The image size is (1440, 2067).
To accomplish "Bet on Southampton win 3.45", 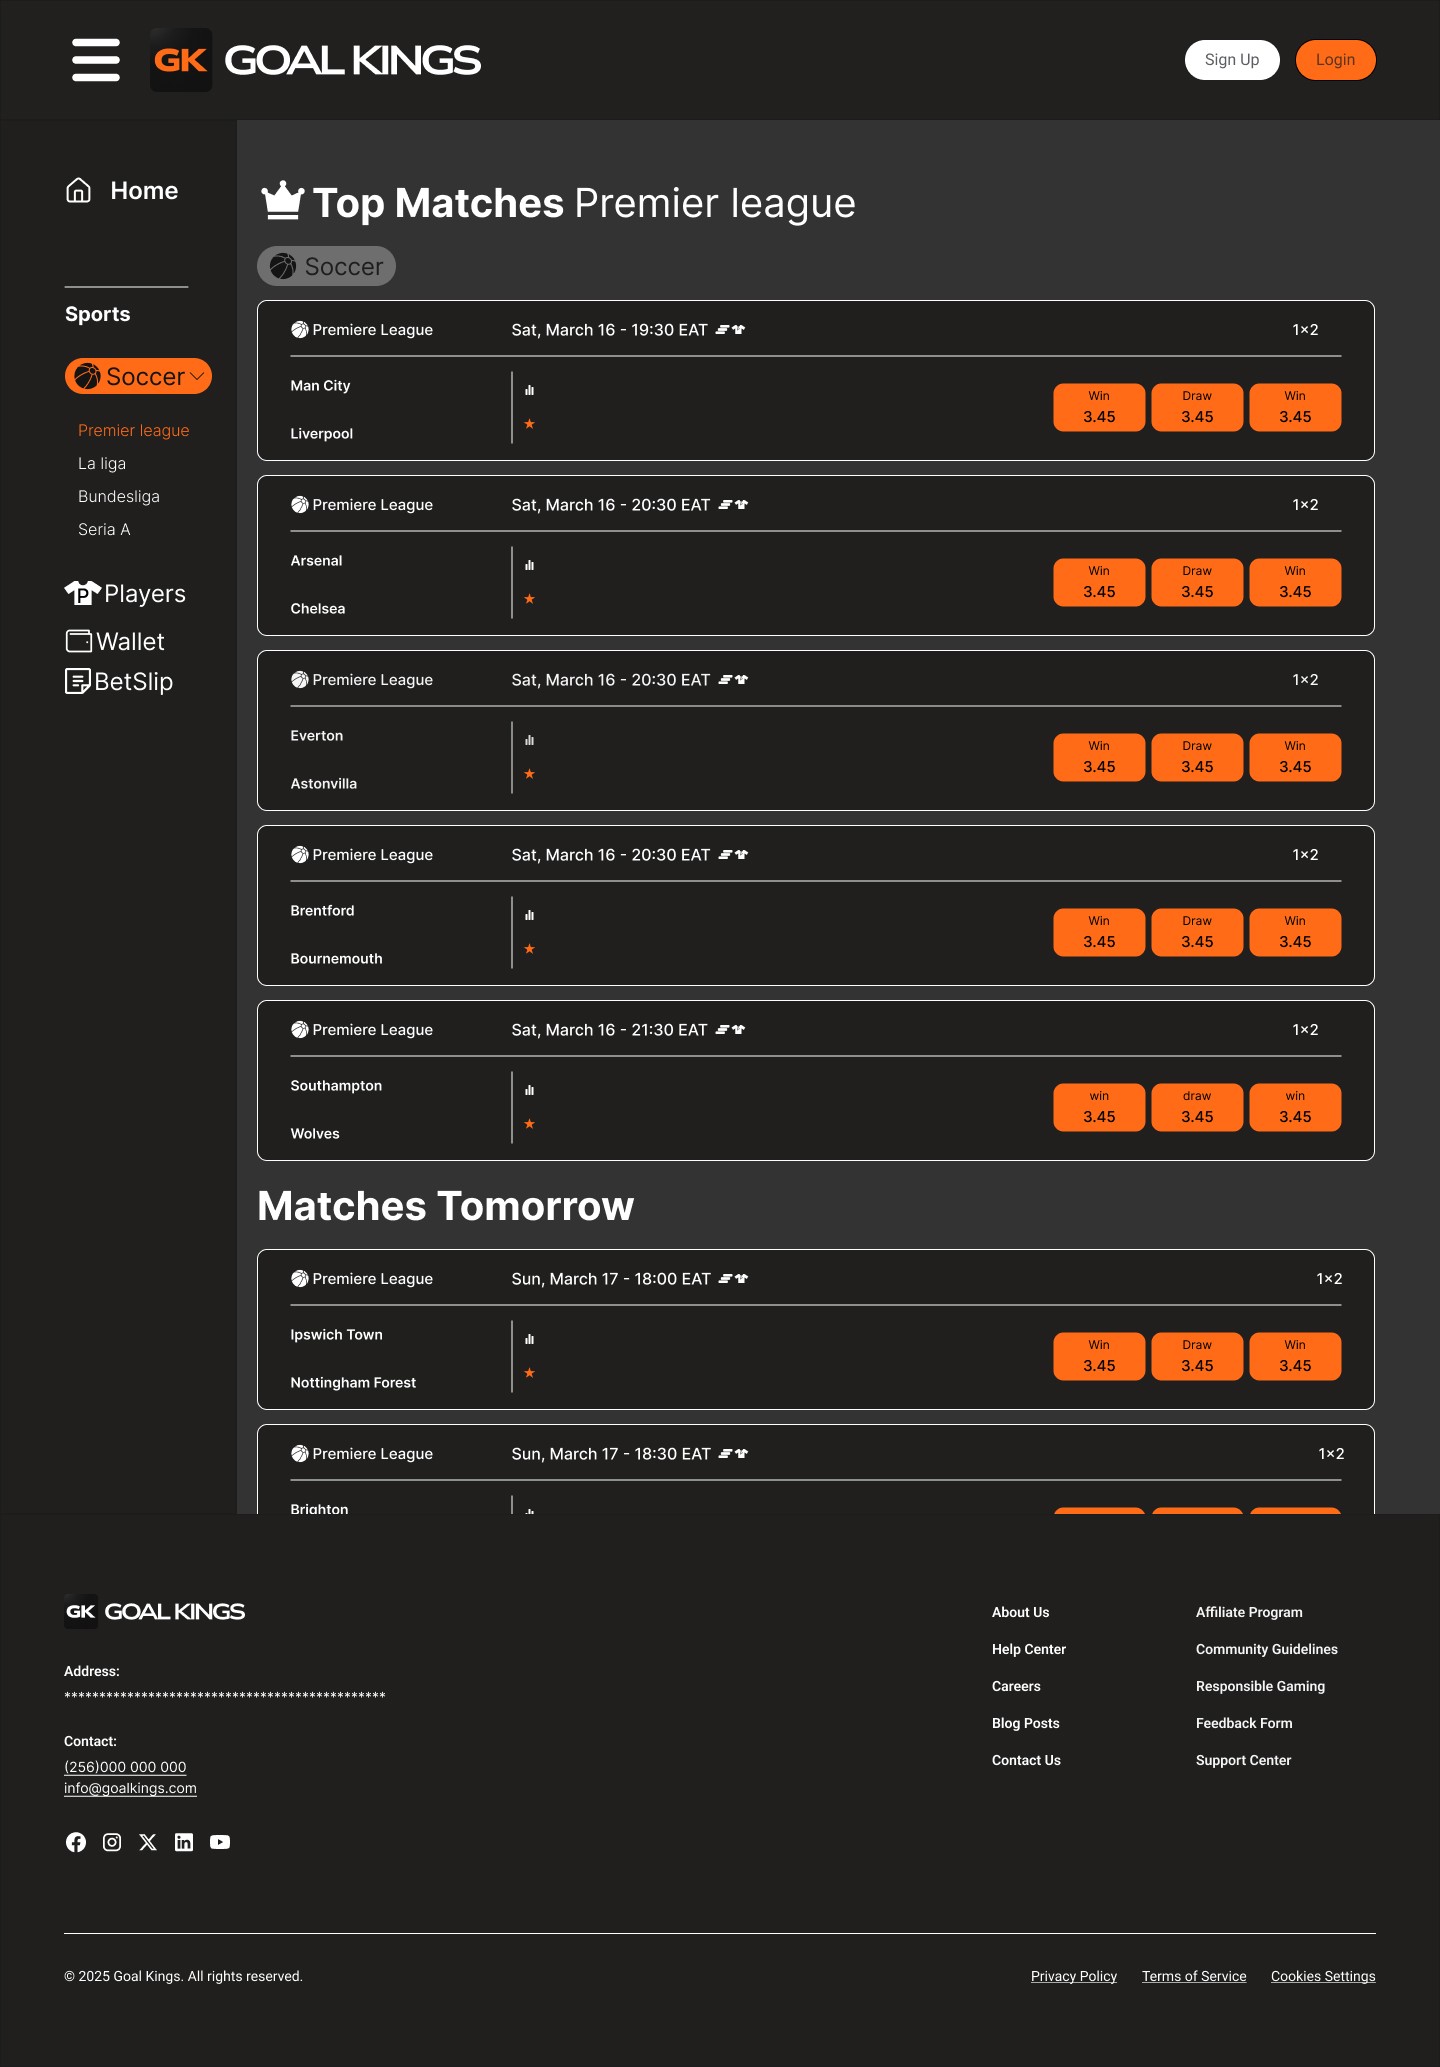I will coord(1099,1107).
